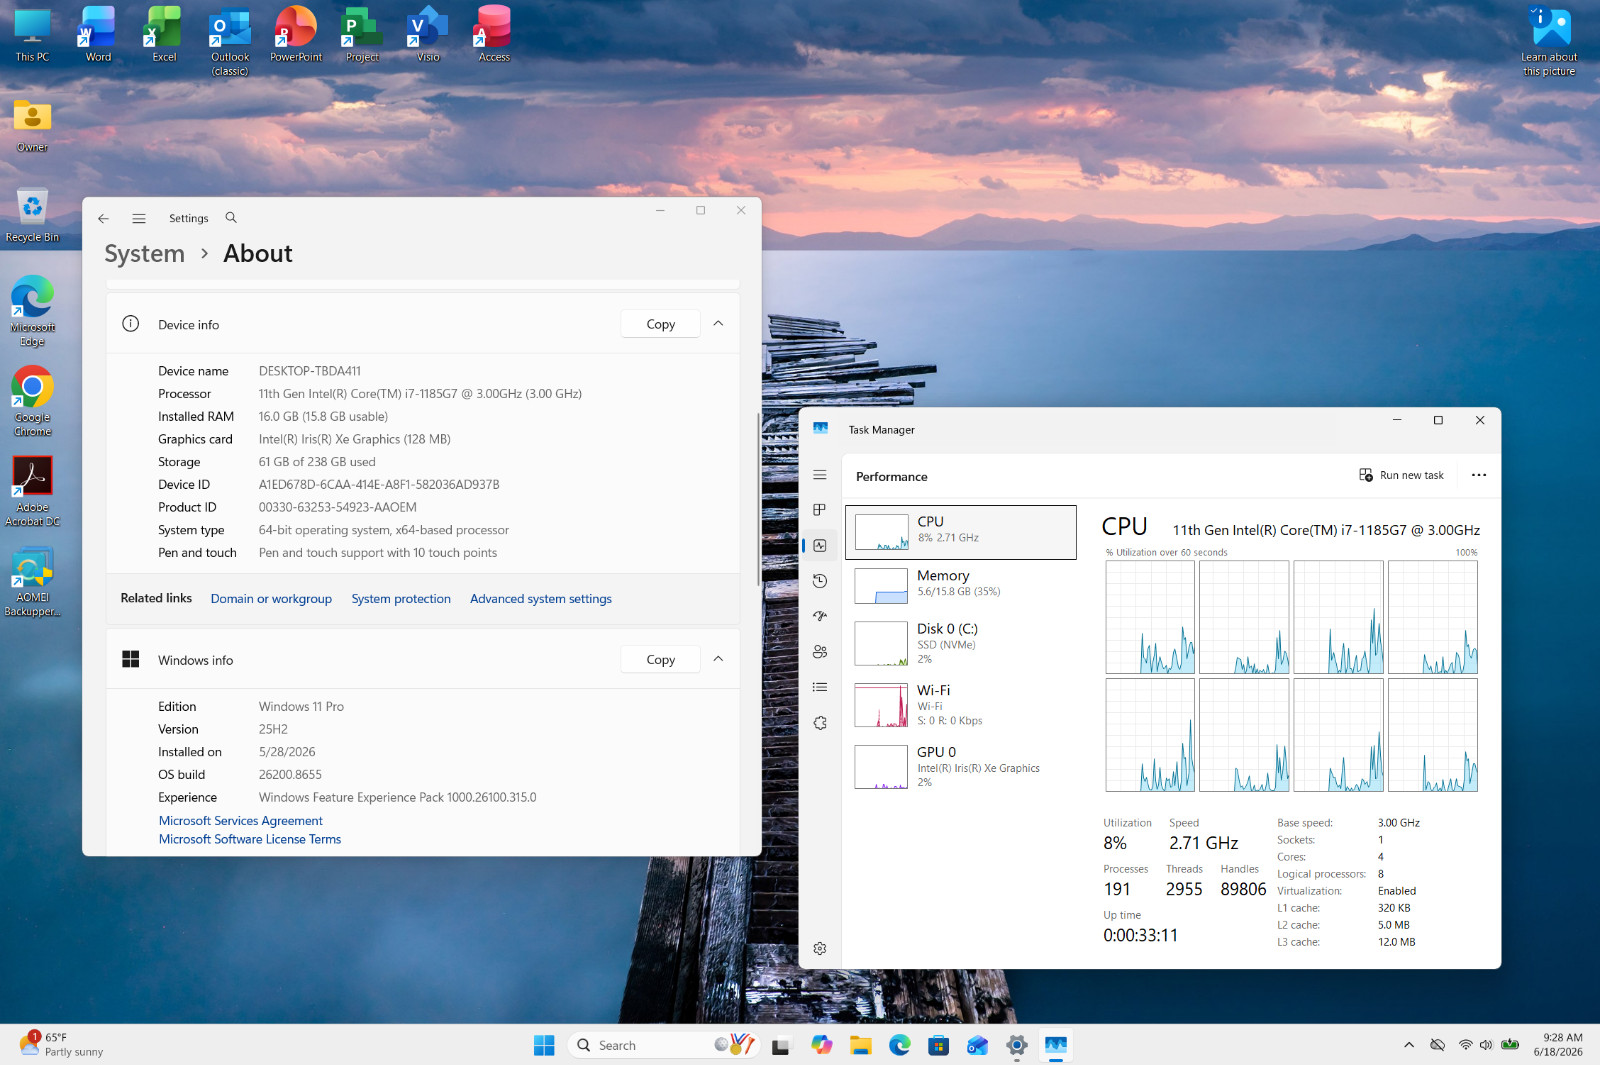Screen dimensions: 1600x1065
Task: Click the System breadcrumb in Settings
Action: tap(145, 254)
